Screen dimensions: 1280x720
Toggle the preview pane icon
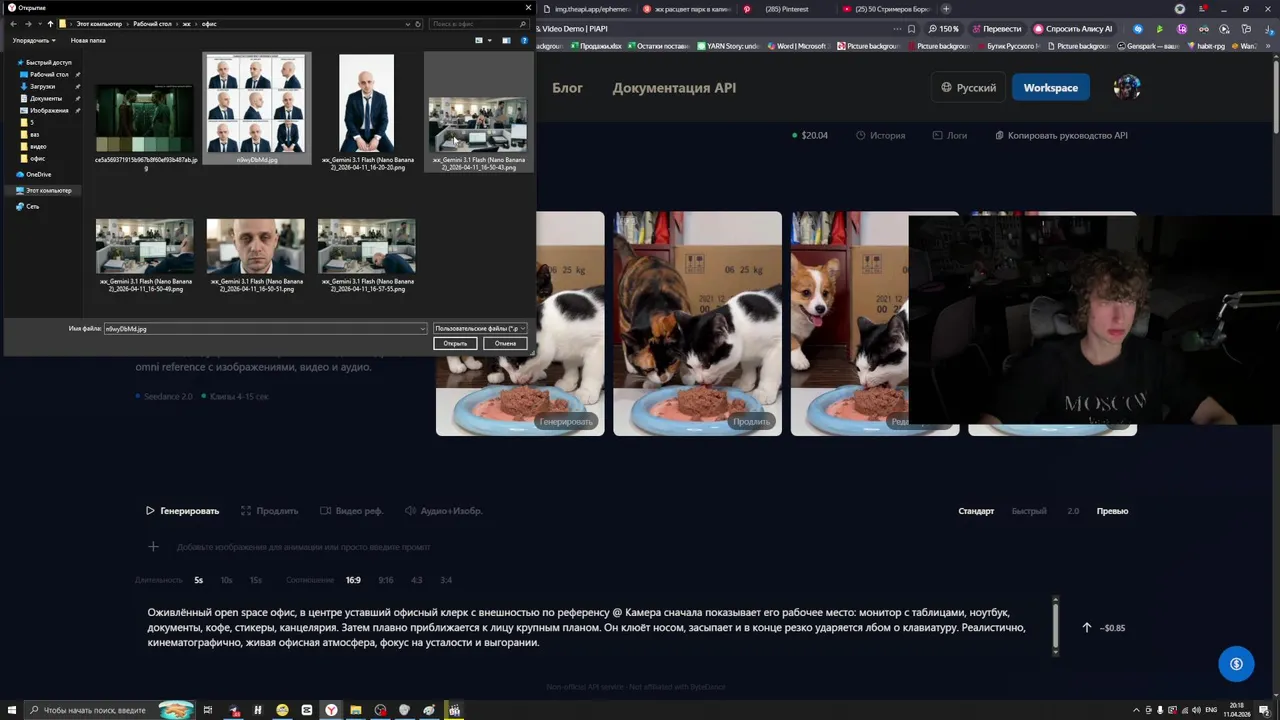507,41
